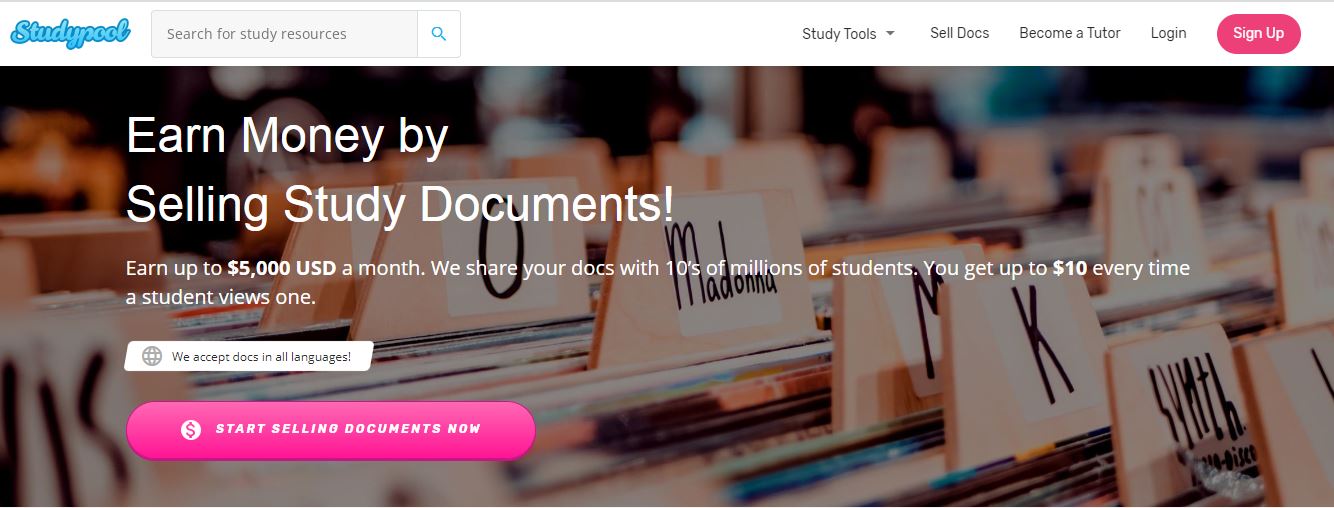Click the pink Sign Up button
Screen dimensions: 1334x508
(x=1258, y=33)
